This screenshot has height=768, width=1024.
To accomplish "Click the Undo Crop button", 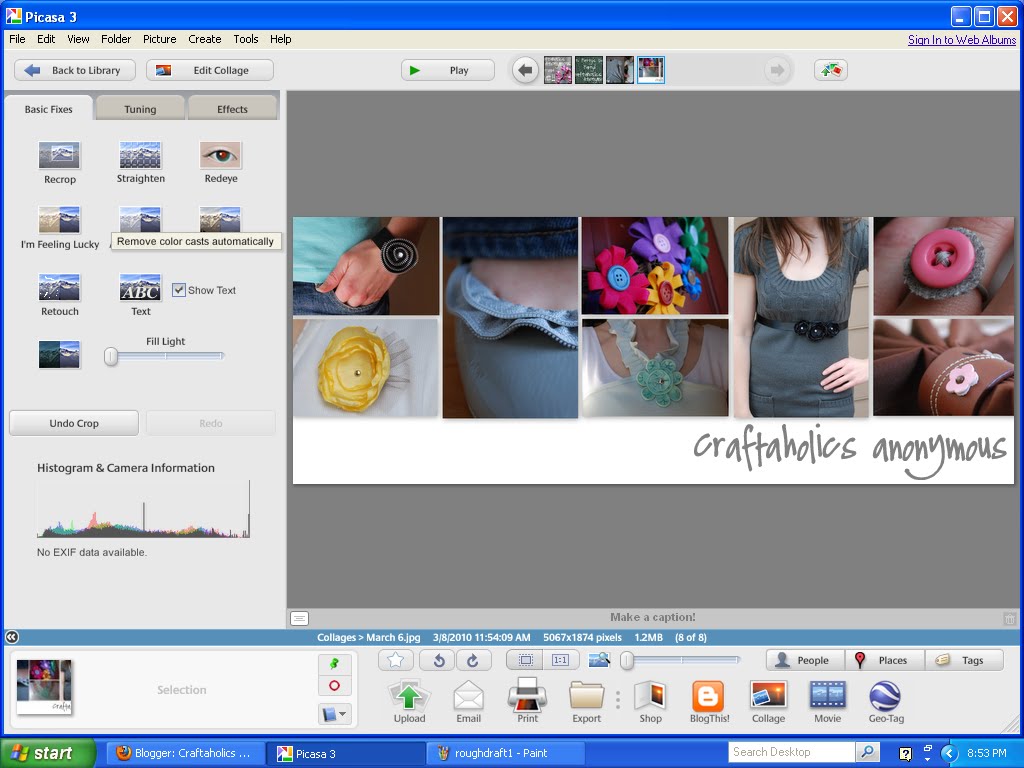I will coord(74,423).
